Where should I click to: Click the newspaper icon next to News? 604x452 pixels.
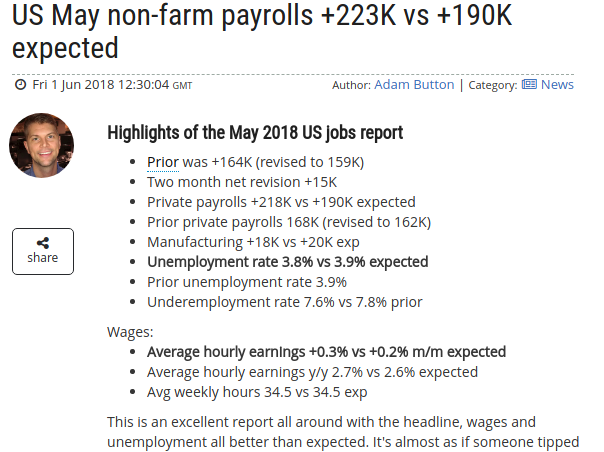529,85
